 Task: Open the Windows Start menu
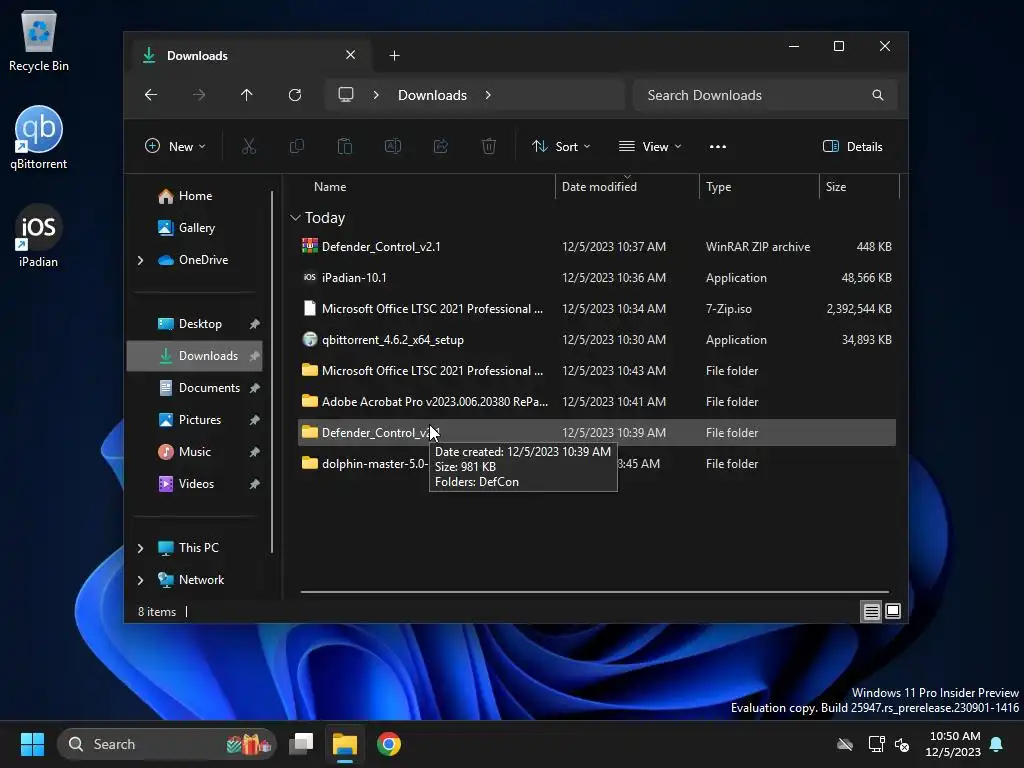pos(32,744)
